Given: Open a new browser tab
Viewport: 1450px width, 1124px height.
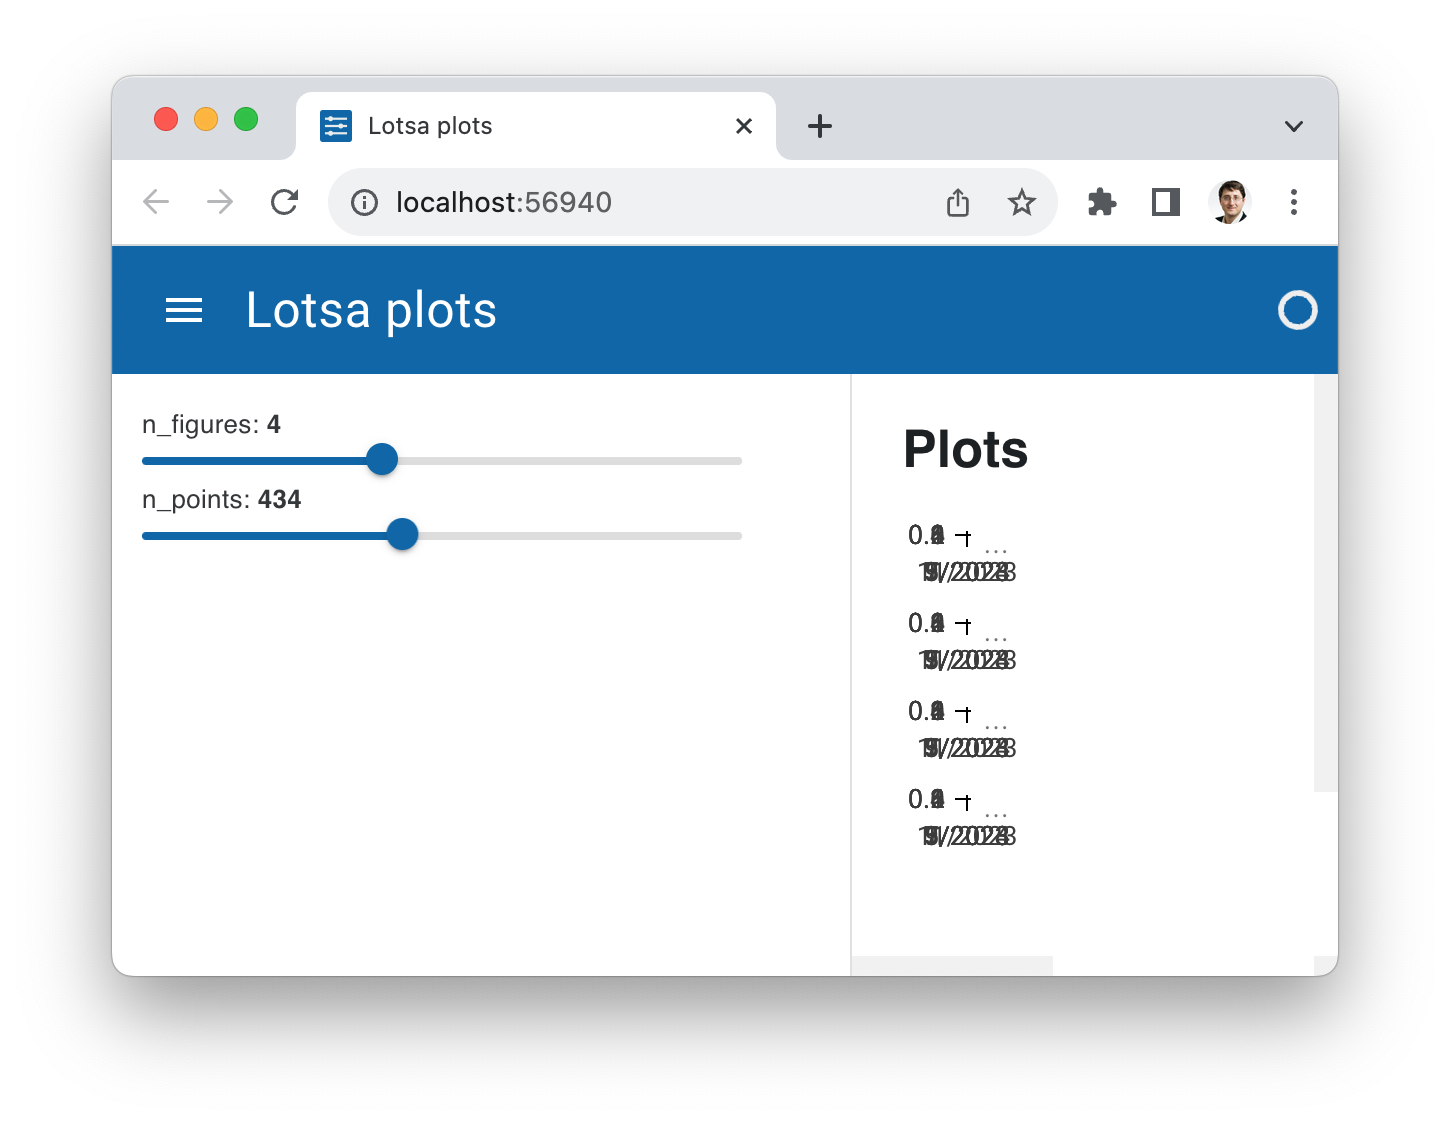Looking at the screenshot, I should [x=820, y=126].
